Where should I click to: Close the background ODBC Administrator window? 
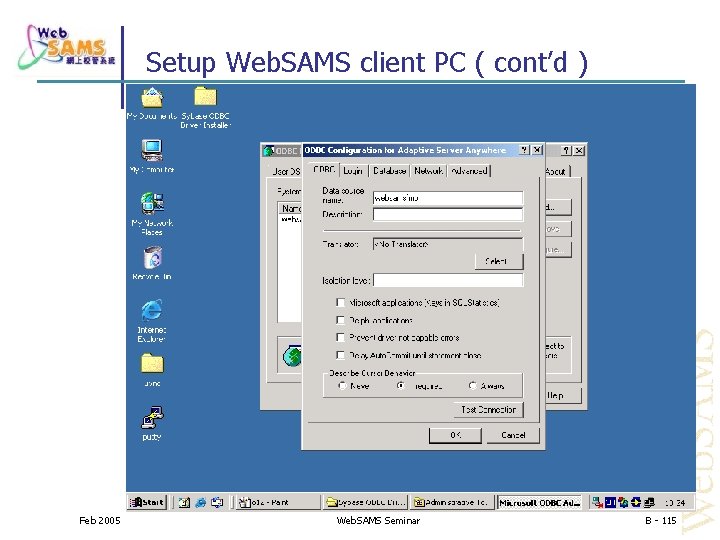point(579,151)
